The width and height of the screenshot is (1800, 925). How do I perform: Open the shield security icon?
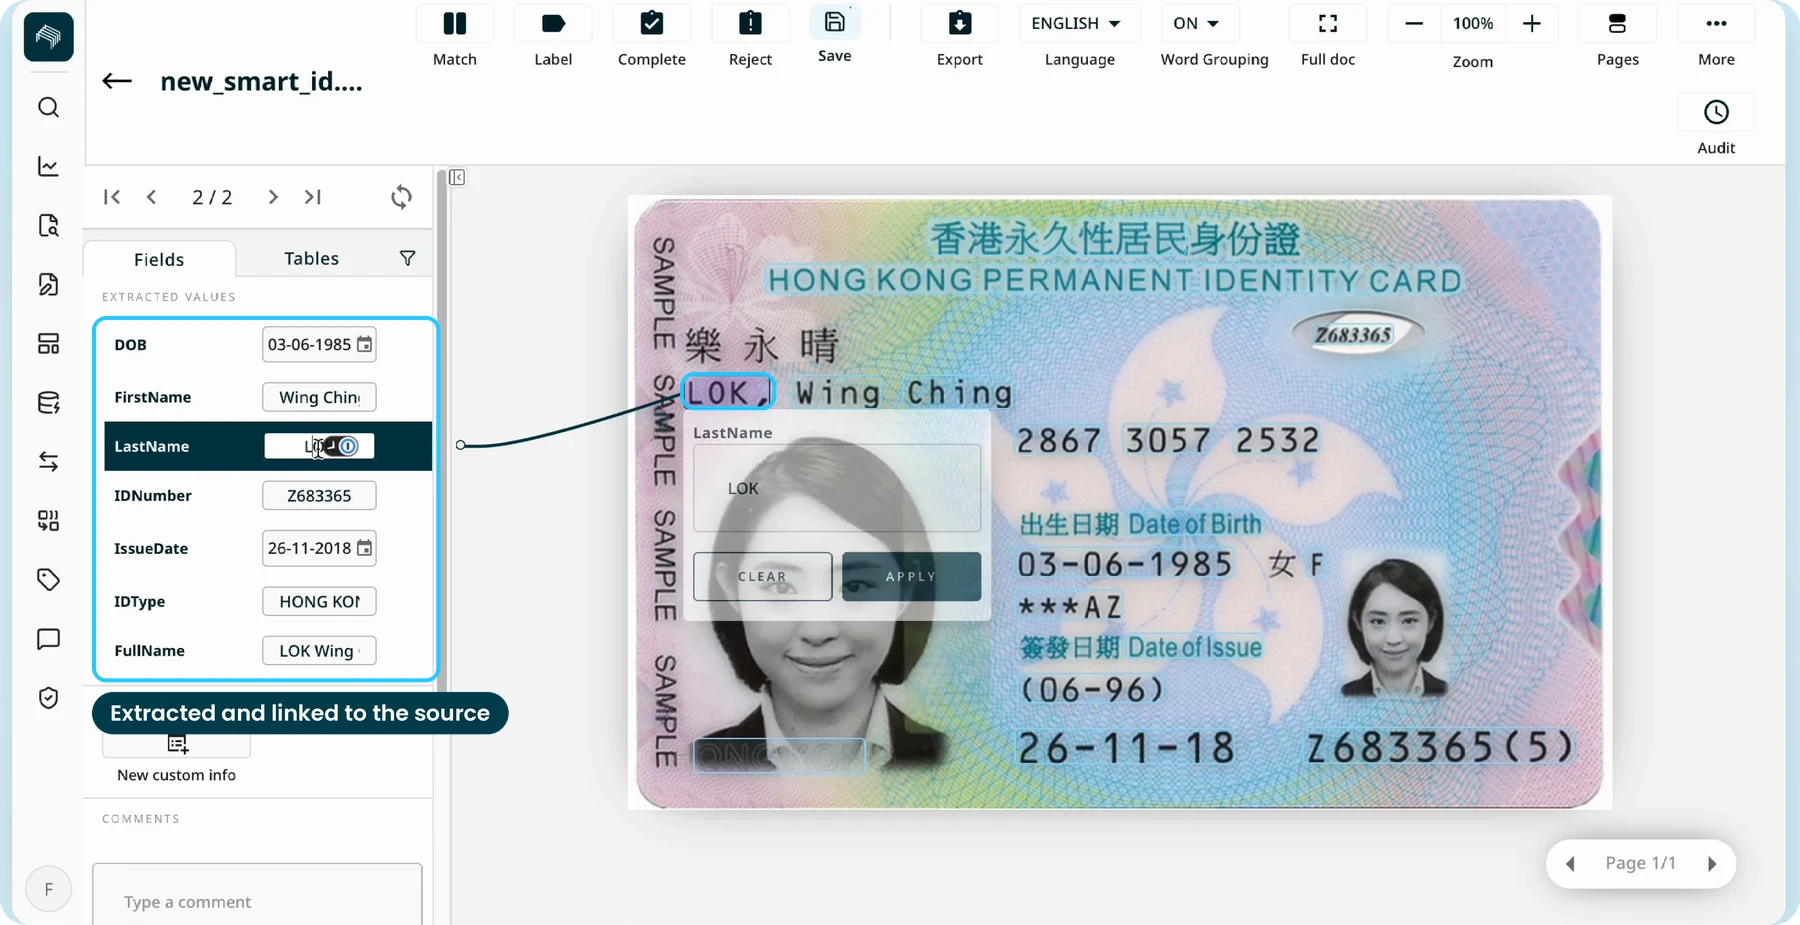pyautogui.click(x=48, y=697)
